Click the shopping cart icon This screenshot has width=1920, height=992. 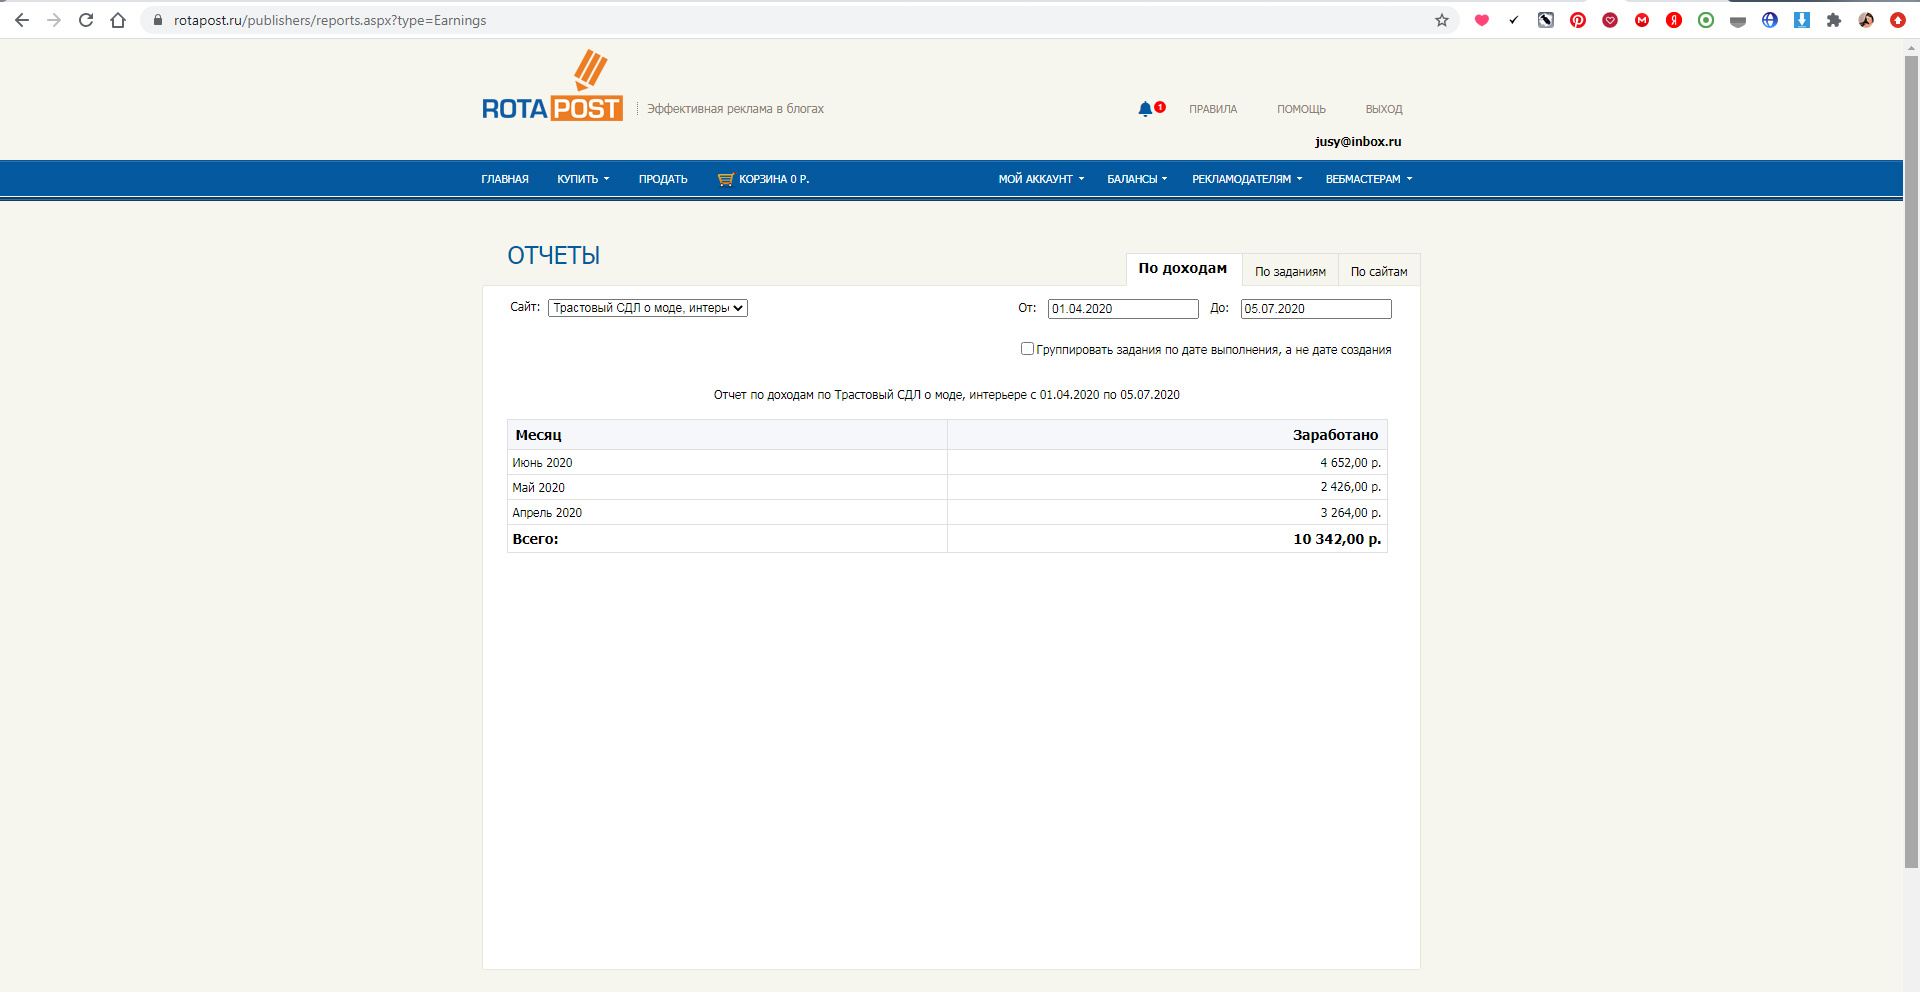coord(726,179)
